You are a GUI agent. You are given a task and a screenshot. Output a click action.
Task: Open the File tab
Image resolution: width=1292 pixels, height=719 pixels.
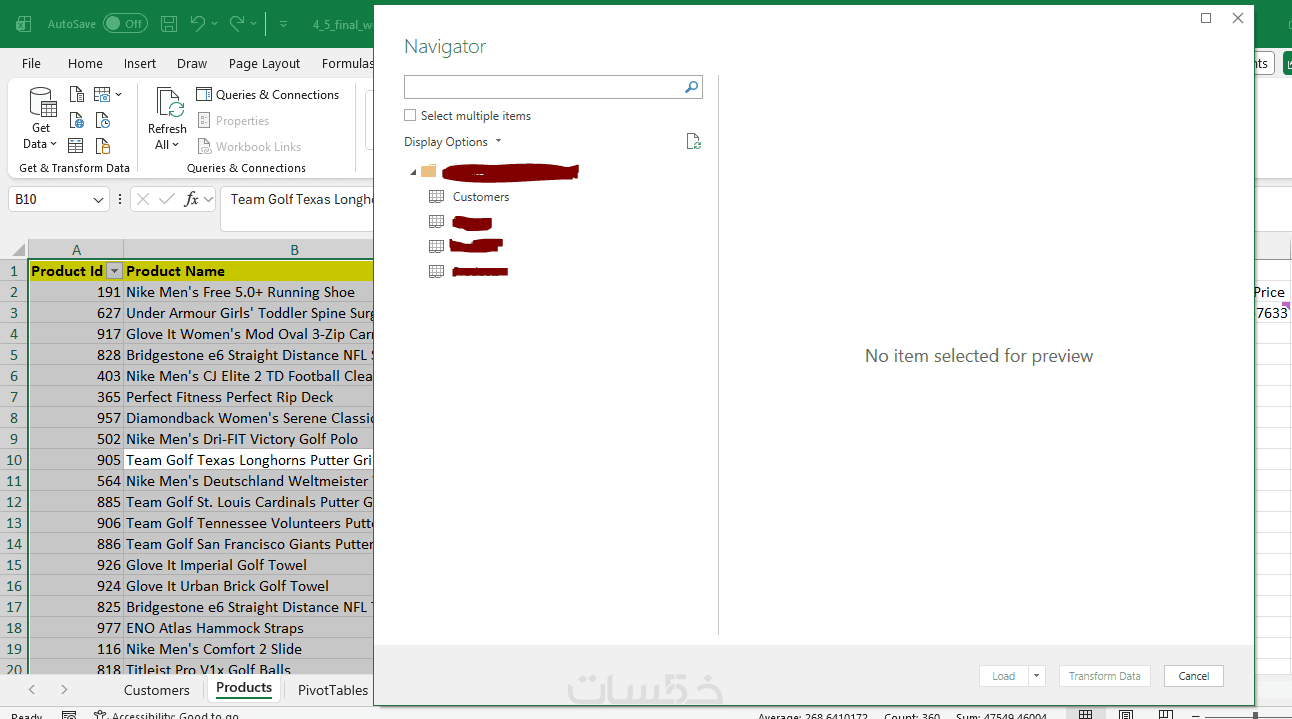pyautogui.click(x=31, y=63)
